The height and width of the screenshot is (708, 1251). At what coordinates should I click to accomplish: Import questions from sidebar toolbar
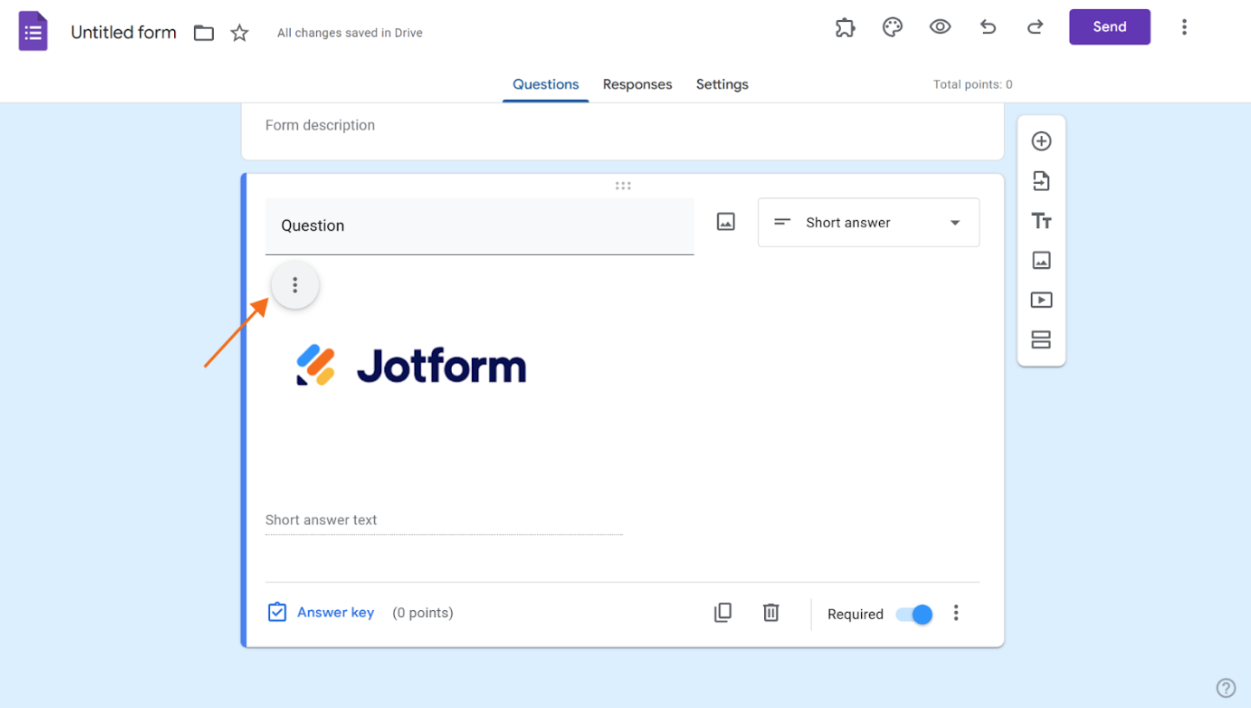click(x=1041, y=181)
